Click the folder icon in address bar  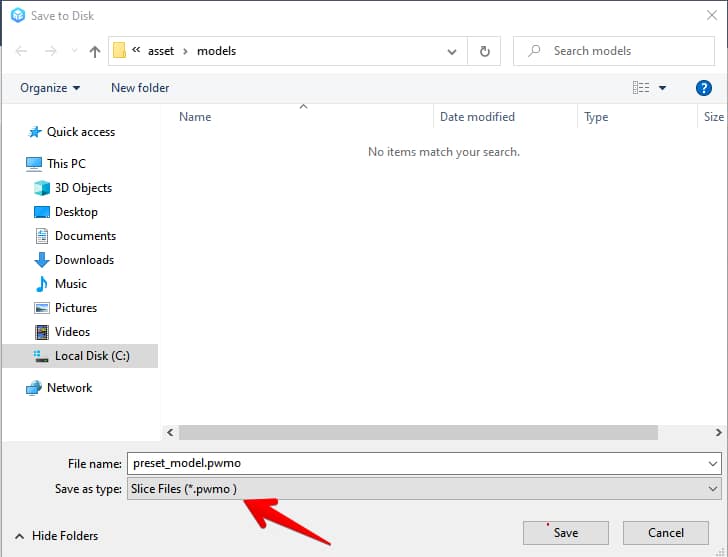pos(120,51)
